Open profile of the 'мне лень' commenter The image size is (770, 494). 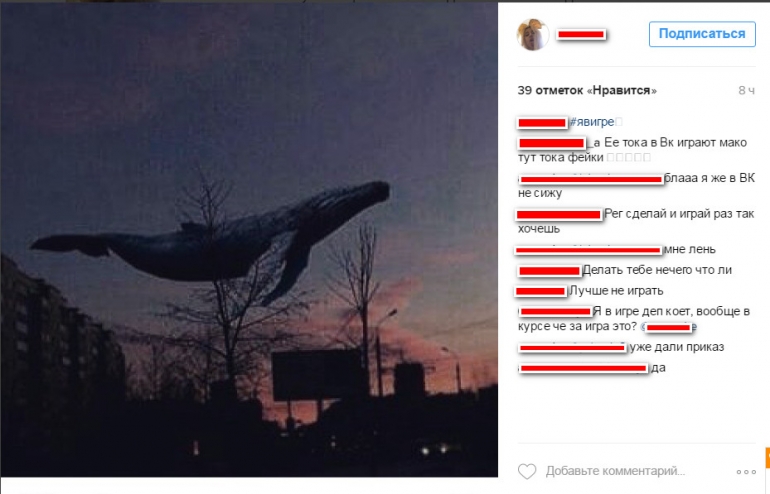click(588, 250)
